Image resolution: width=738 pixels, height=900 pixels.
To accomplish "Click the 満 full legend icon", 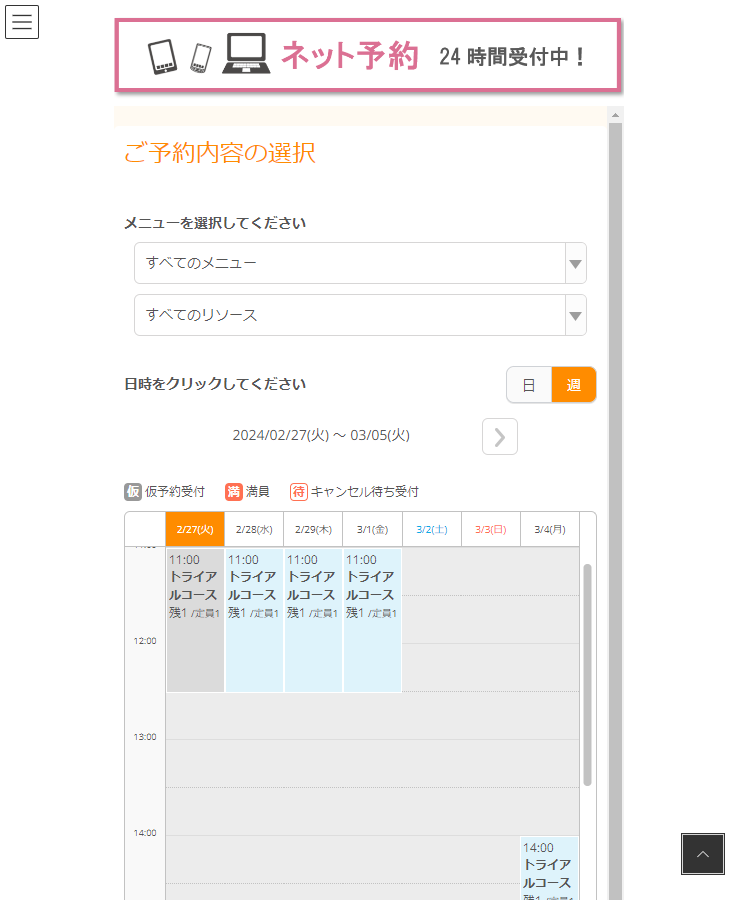I will tap(234, 492).
